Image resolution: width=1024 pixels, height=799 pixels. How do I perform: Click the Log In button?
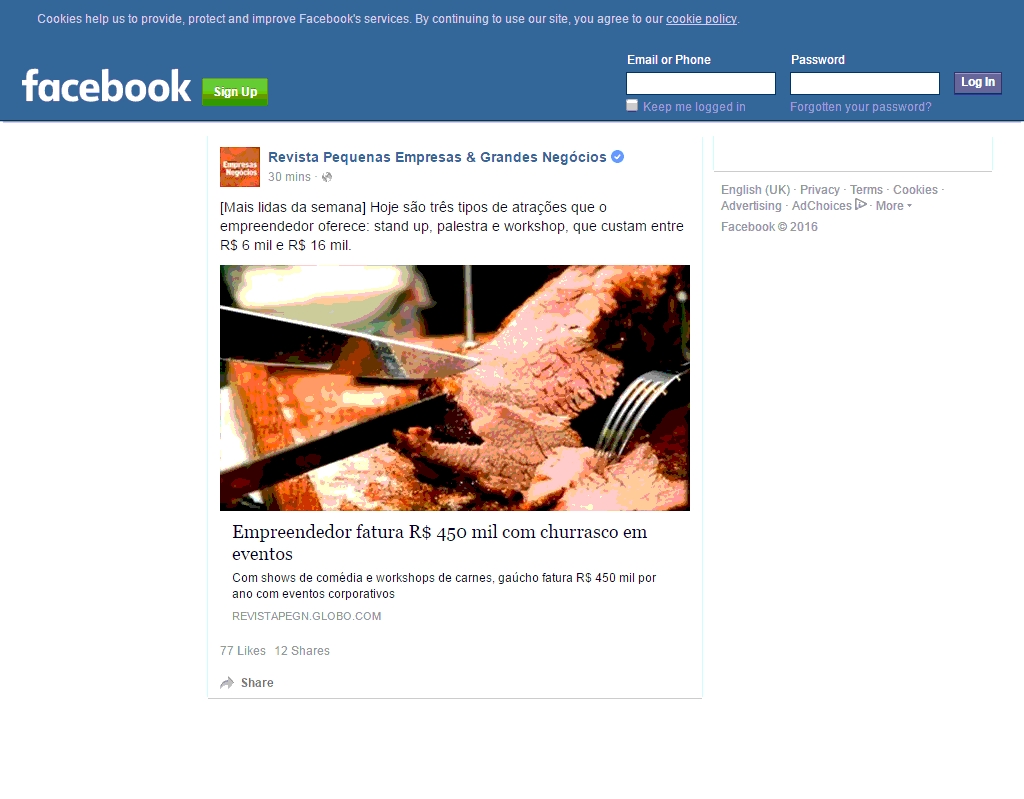coord(978,82)
